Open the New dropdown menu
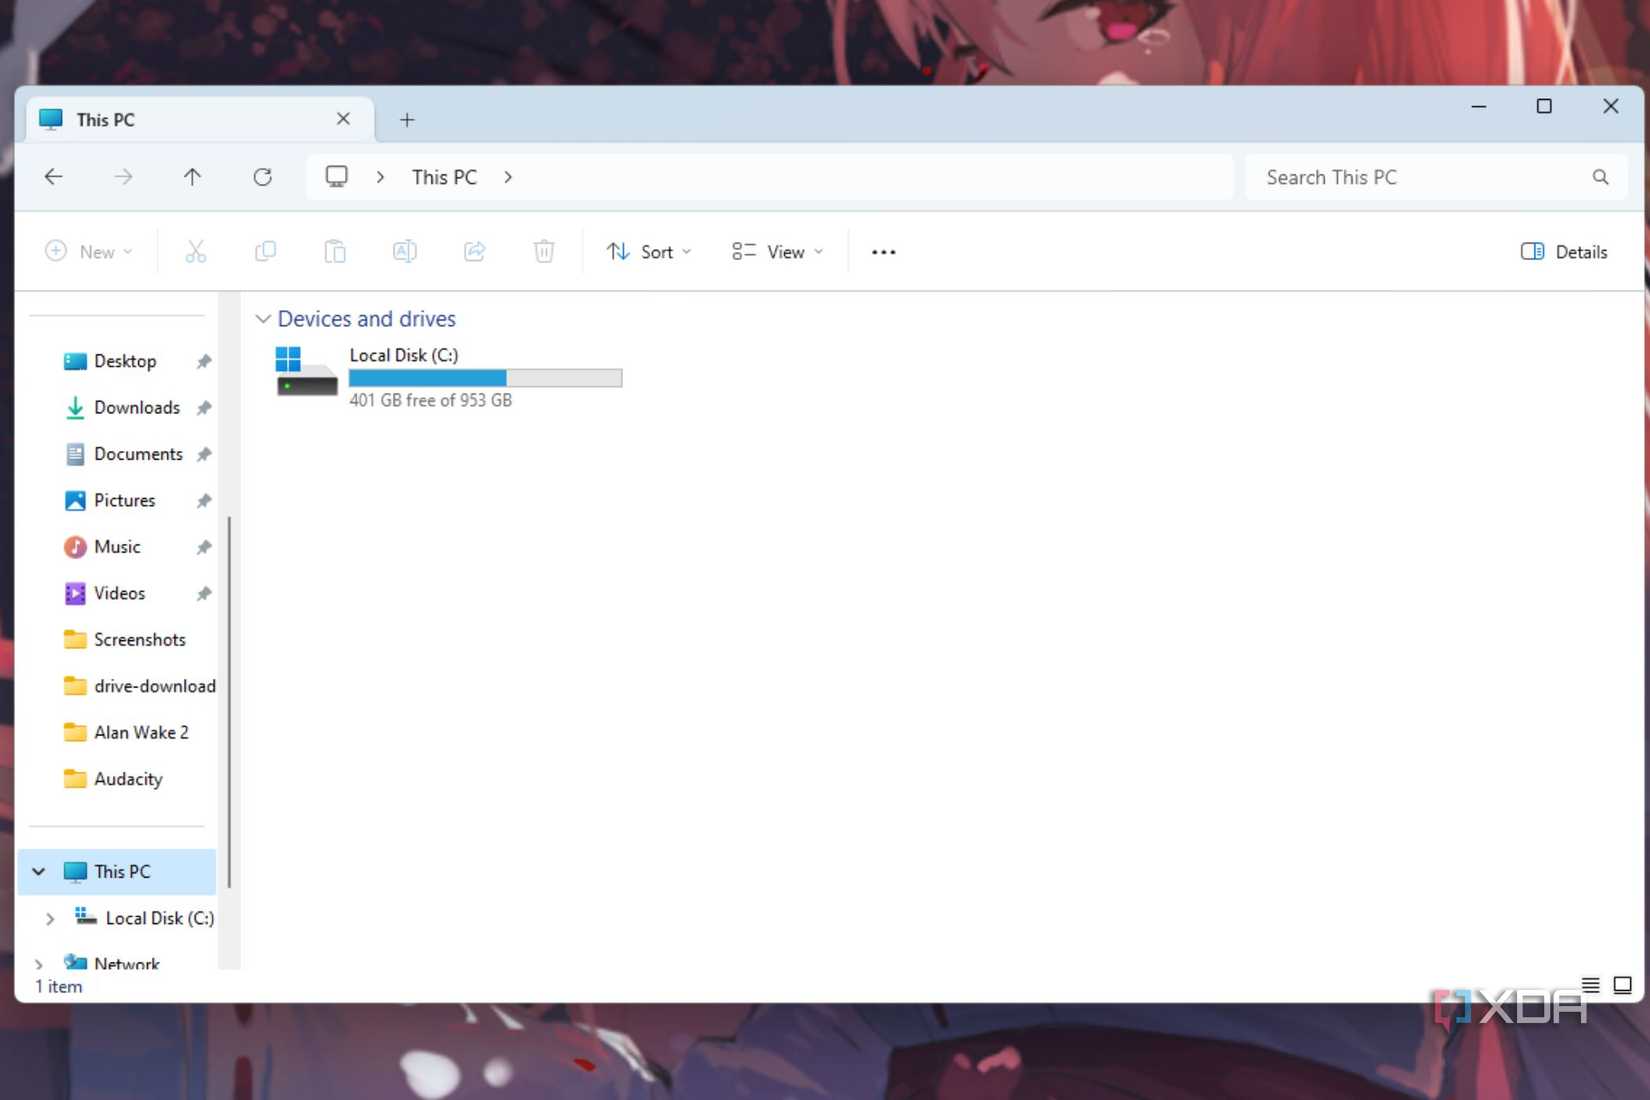The image size is (1650, 1100). tap(88, 252)
